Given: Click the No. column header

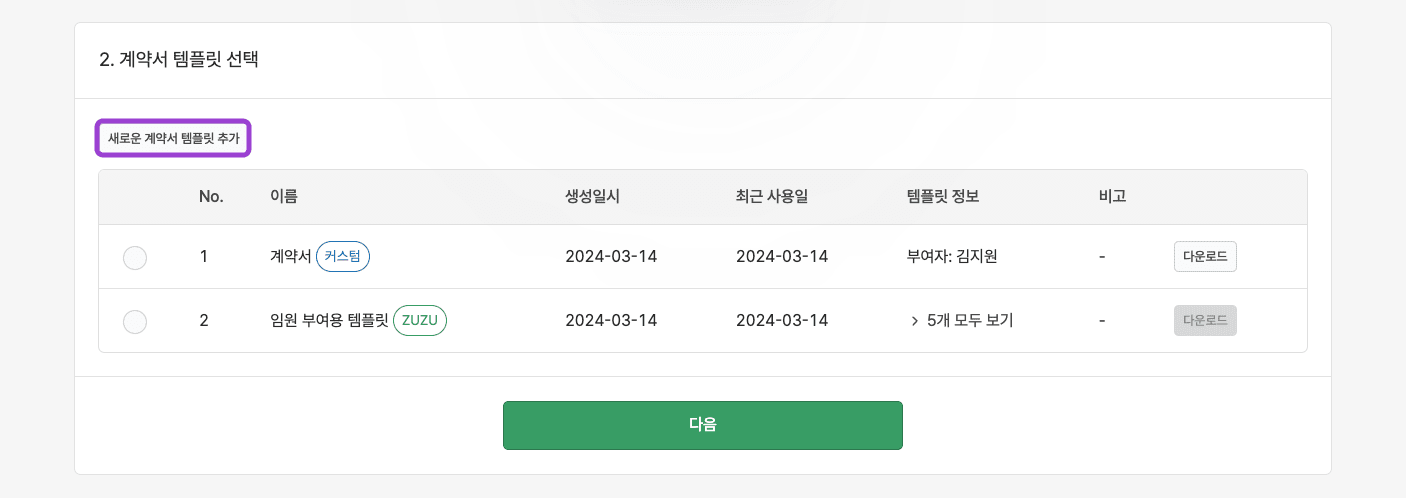Looking at the screenshot, I should 211,197.
